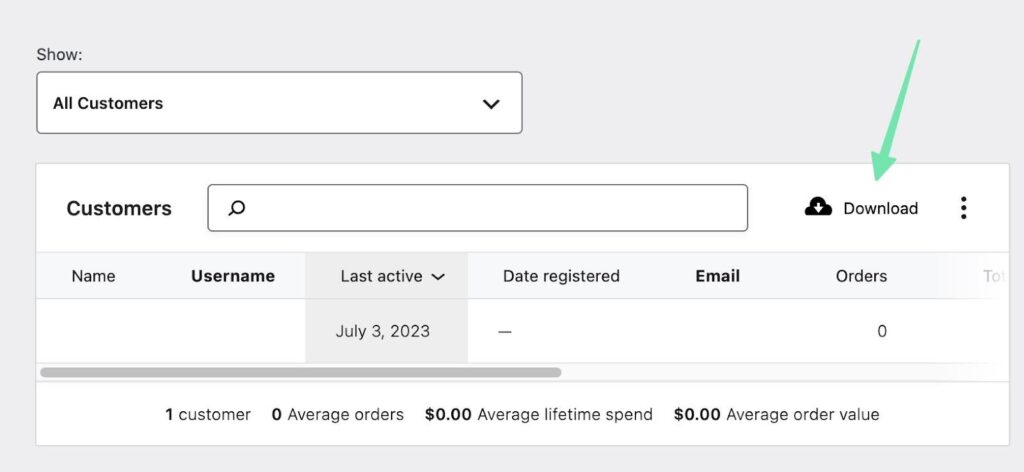
Task: Sort by Username column
Action: (x=233, y=276)
